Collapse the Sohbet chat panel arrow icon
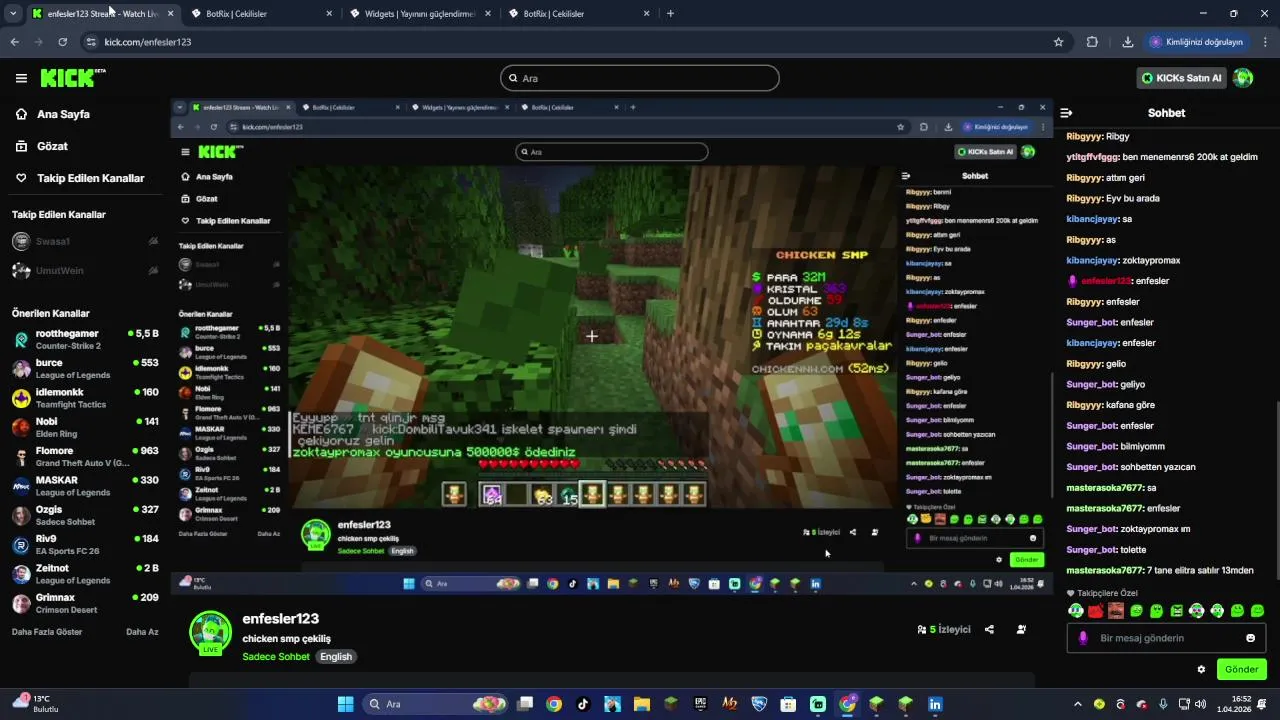Viewport: 1280px width, 720px height. [1066, 113]
